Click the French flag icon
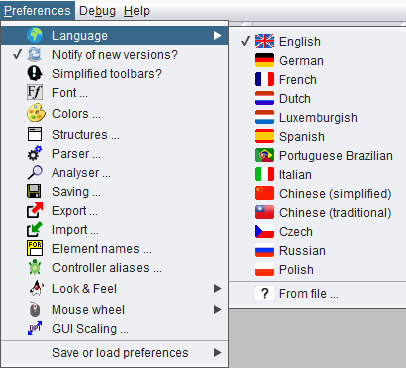The image size is (406, 368). pyautogui.click(x=264, y=79)
